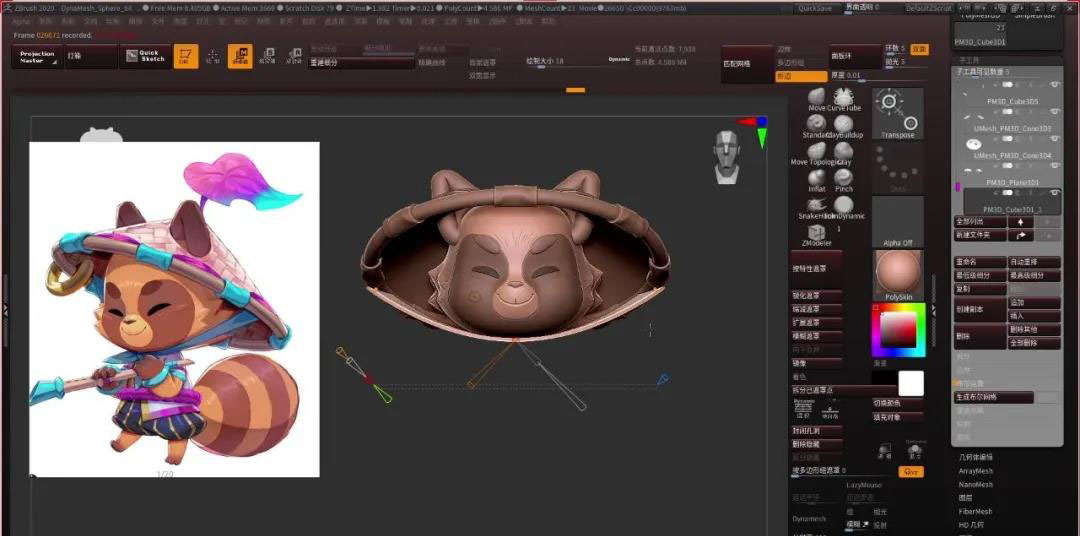Open the PolySkin material selector

click(898, 276)
